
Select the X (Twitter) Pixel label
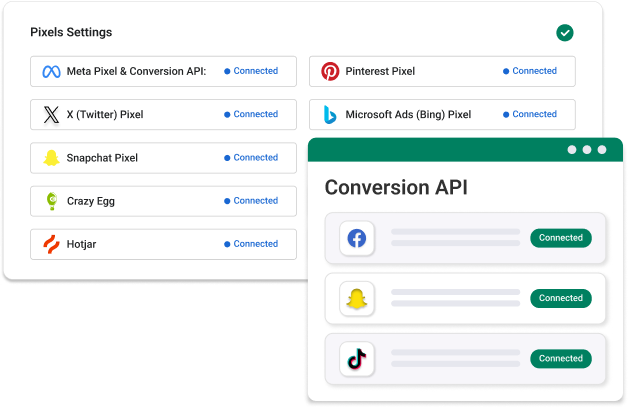pyautogui.click(x=105, y=115)
